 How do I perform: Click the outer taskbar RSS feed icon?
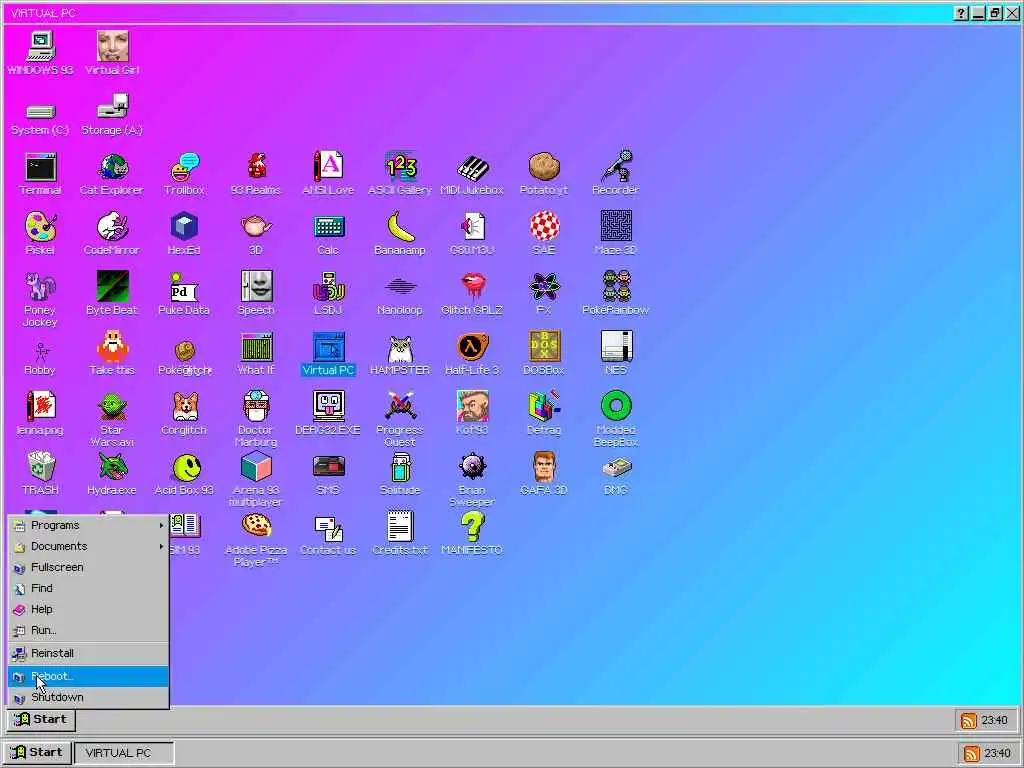tap(972, 754)
